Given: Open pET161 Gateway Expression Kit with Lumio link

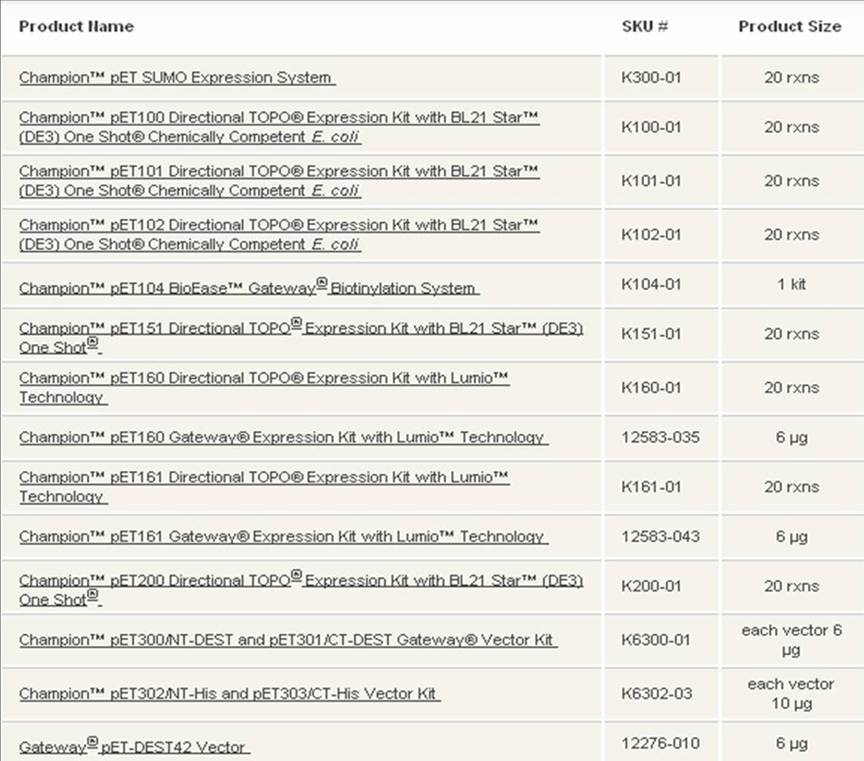Looking at the screenshot, I should (x=282, y=537).
